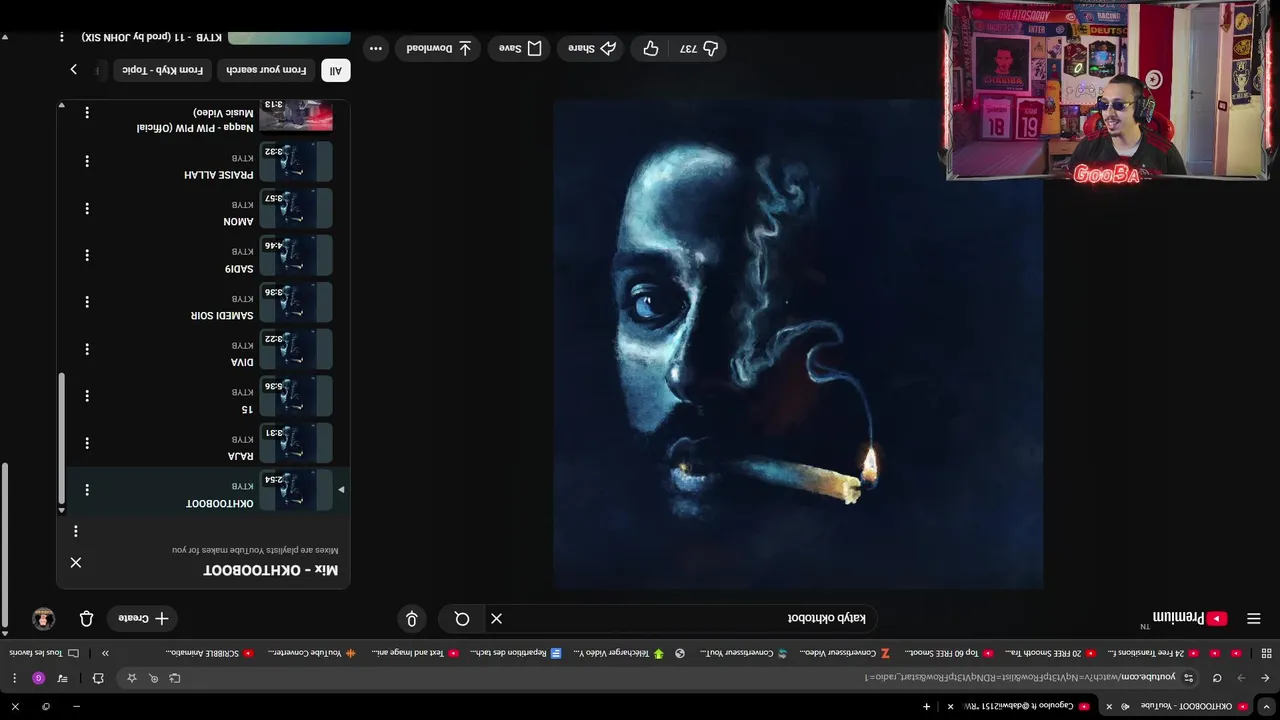The width and height of the screenshot is (1280, 720).
Task: Open the browser apps grid icon in bookmarks bar
Action: [1266, 653]
